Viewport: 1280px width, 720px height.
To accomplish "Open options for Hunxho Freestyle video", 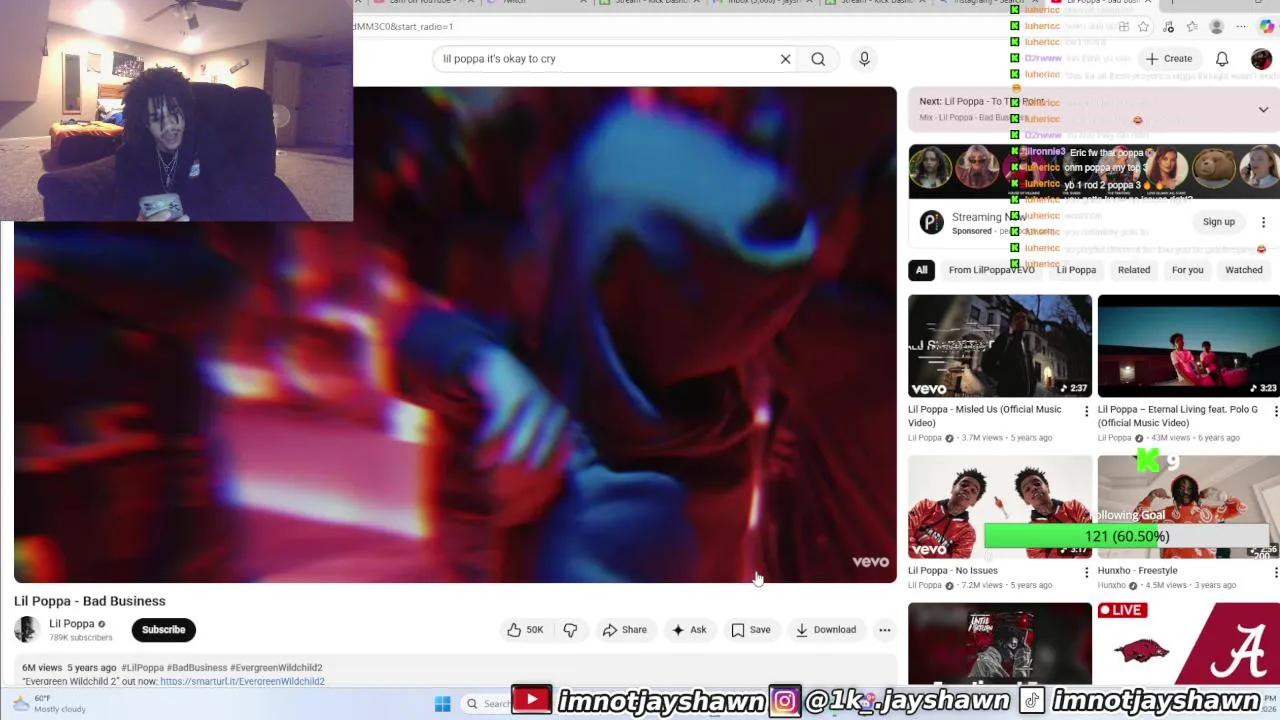I will click(1275, 572).
